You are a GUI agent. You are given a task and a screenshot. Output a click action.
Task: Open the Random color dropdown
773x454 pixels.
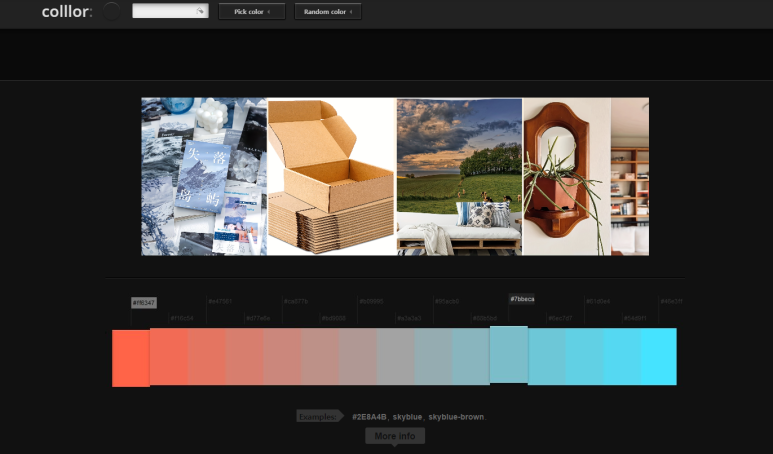328,11
